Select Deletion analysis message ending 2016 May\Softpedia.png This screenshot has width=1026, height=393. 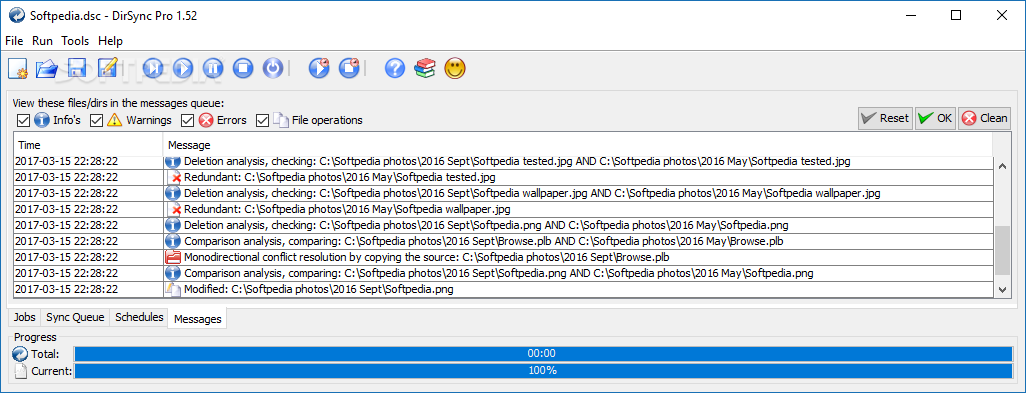tap(578, 225)
